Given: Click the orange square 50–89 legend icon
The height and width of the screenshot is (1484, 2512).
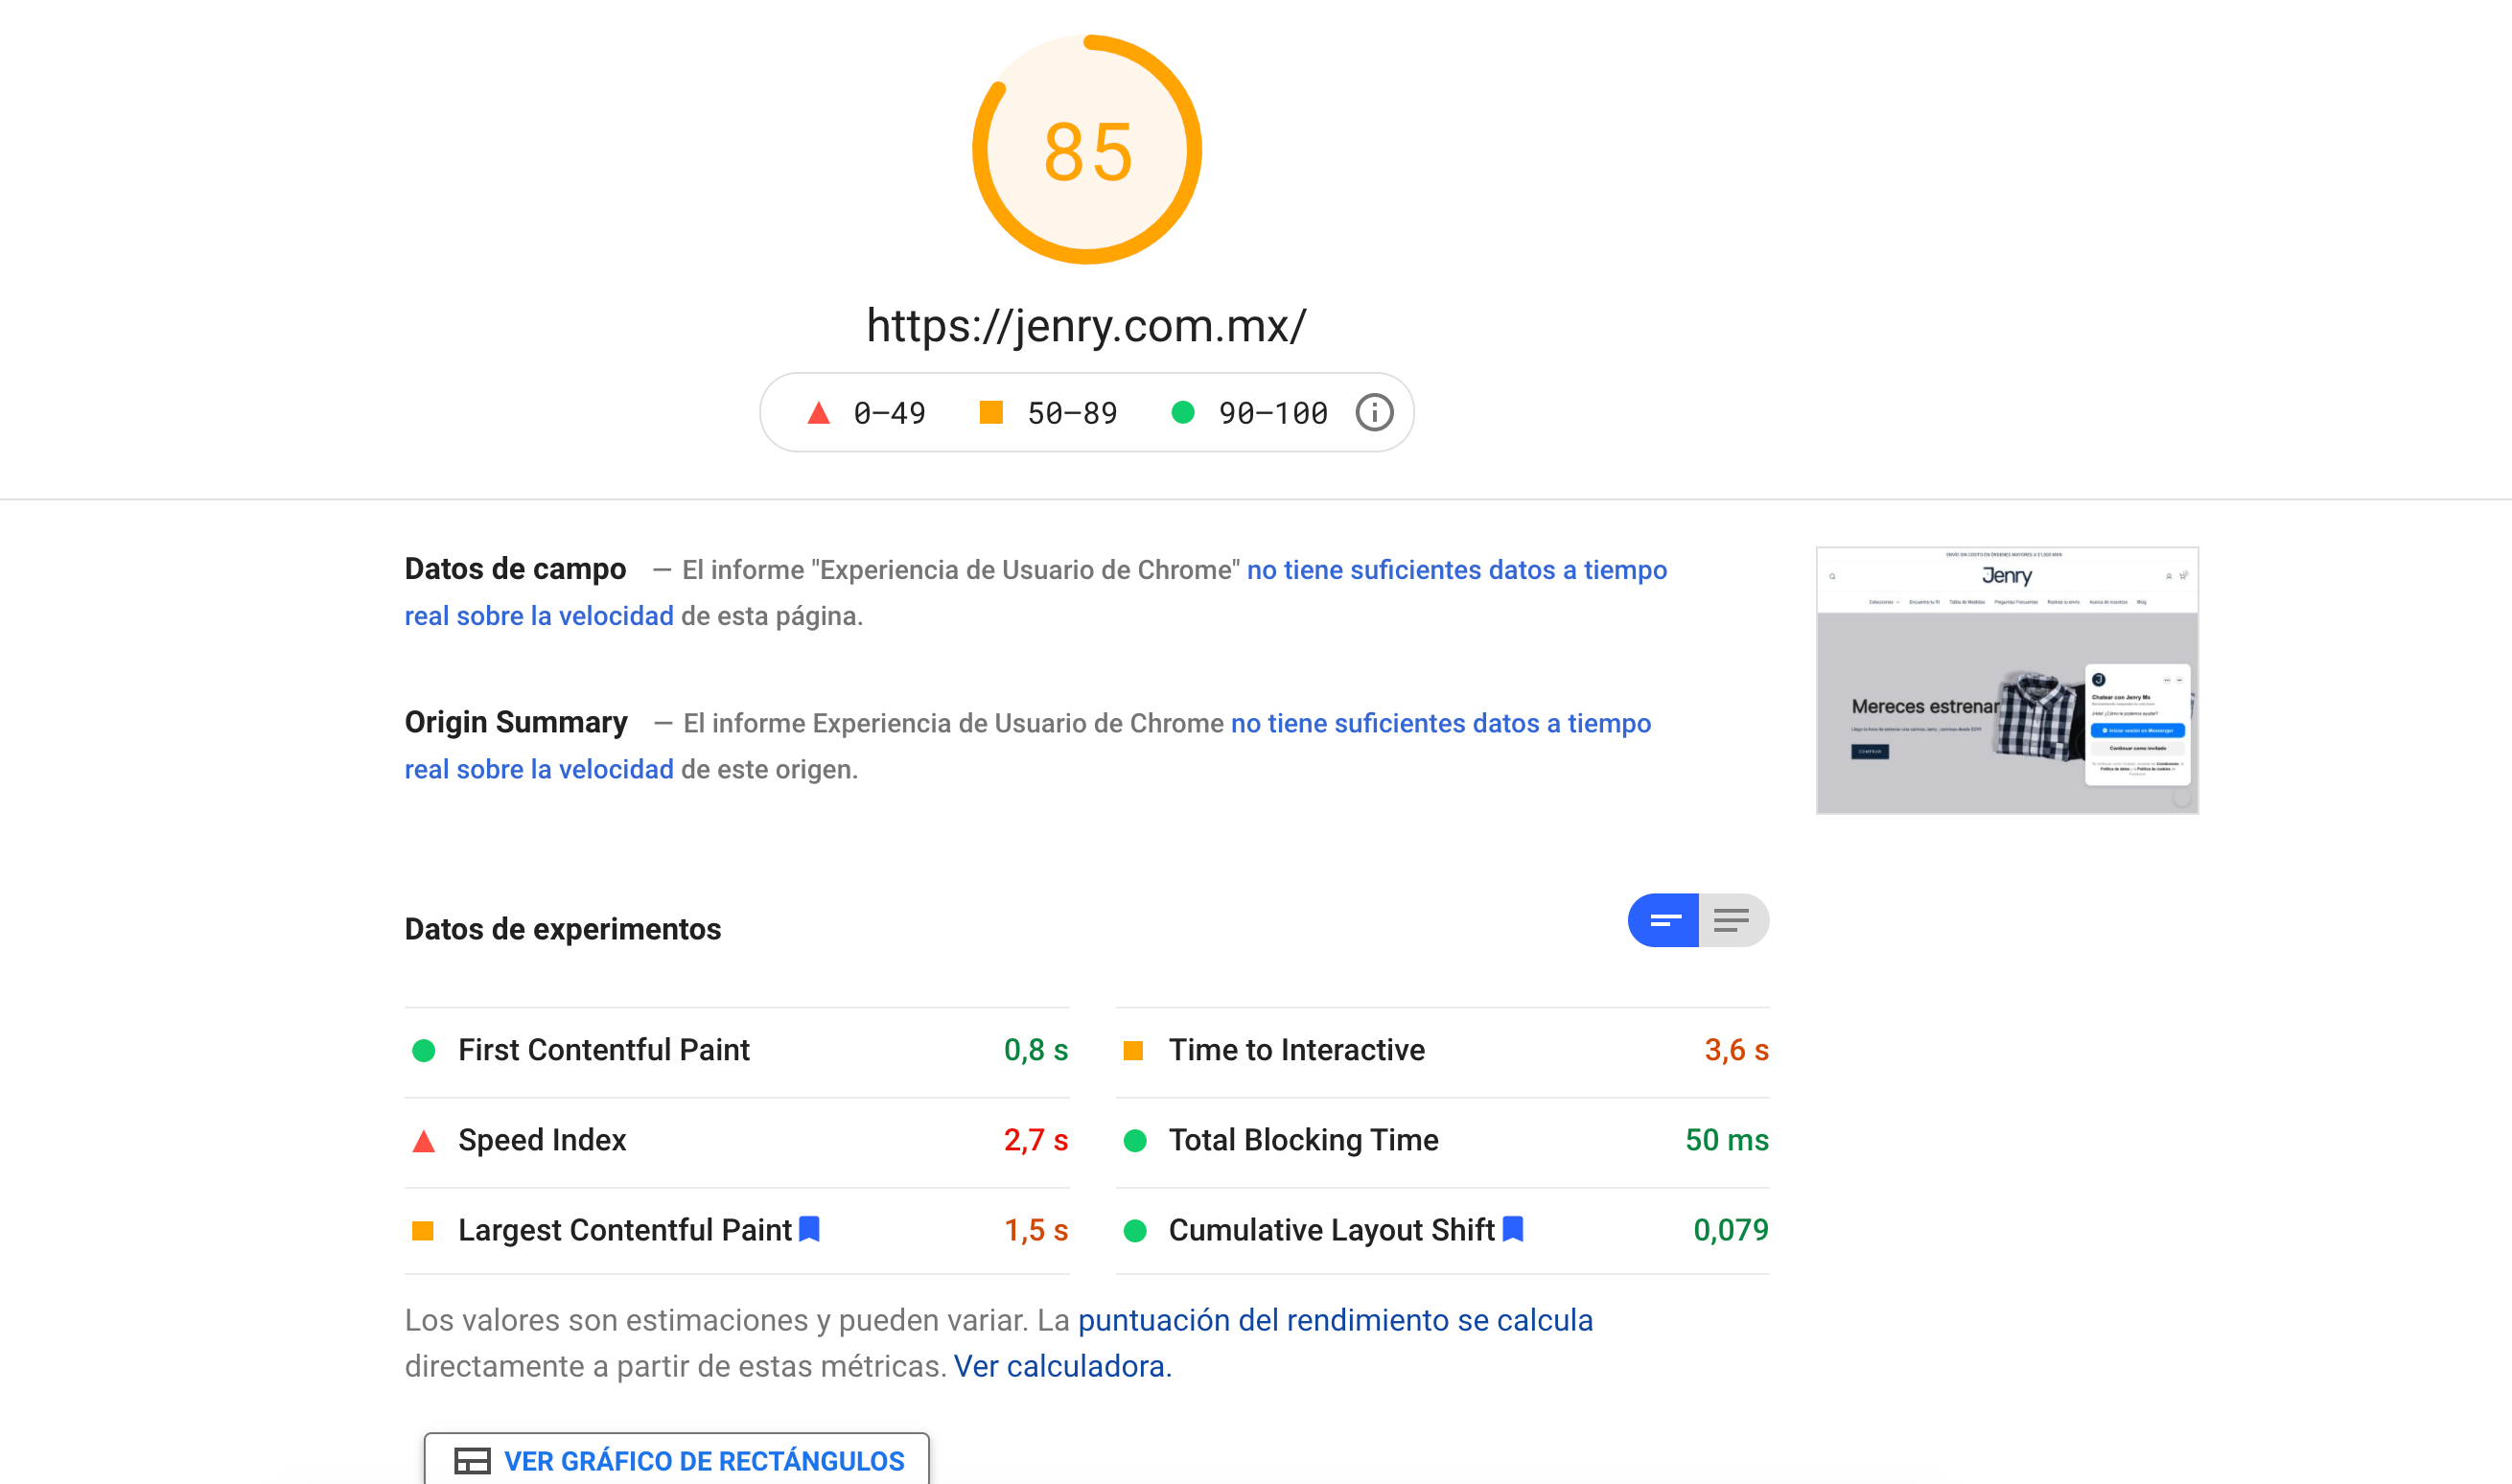Looking at the screenshot, I should coord(991,412).
